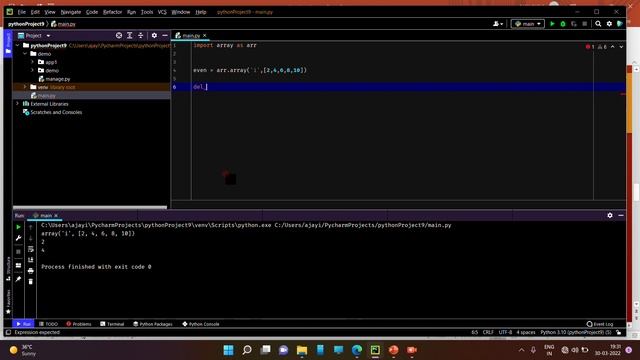Click the colorful JetBrains icon at toolbar end
Screen dimensions: 640x360
620,24
